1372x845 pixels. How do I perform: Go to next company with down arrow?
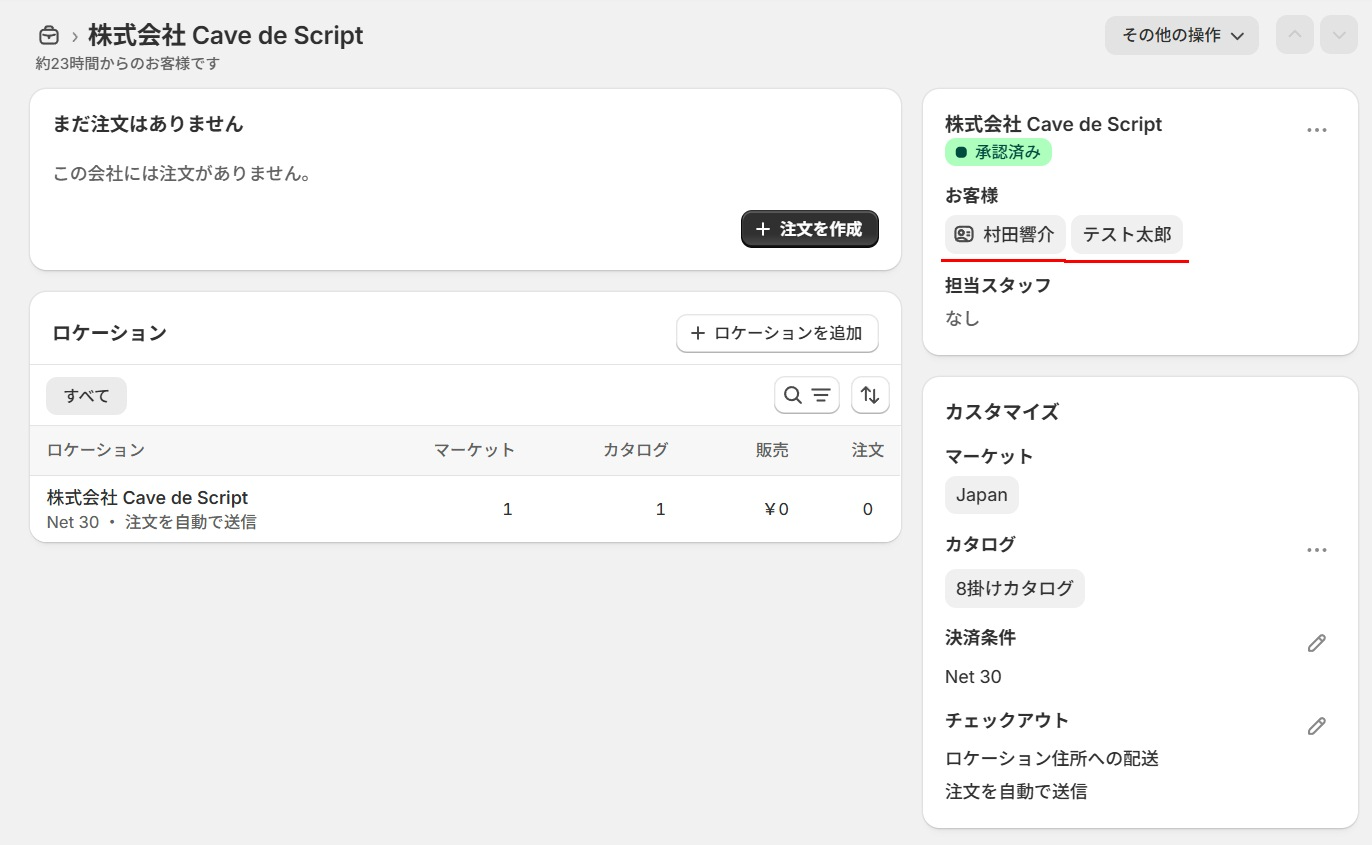pyautogui.click(x=1338, y=35)
